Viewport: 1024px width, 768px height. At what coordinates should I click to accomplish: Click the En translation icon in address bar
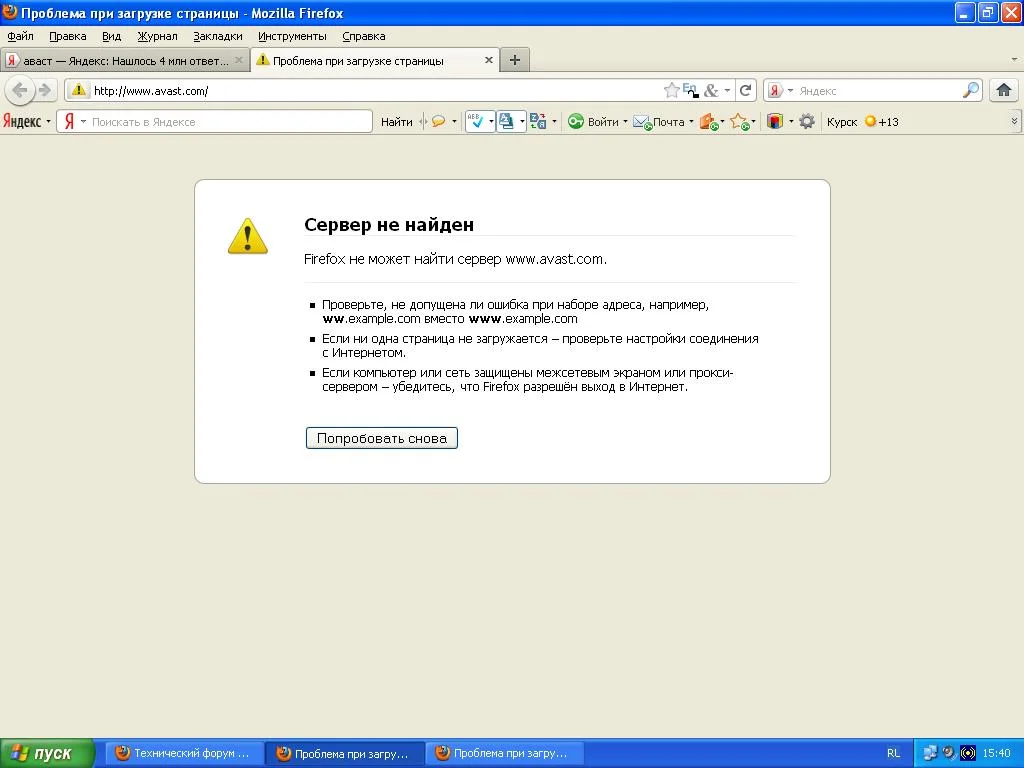pos(690,90)
